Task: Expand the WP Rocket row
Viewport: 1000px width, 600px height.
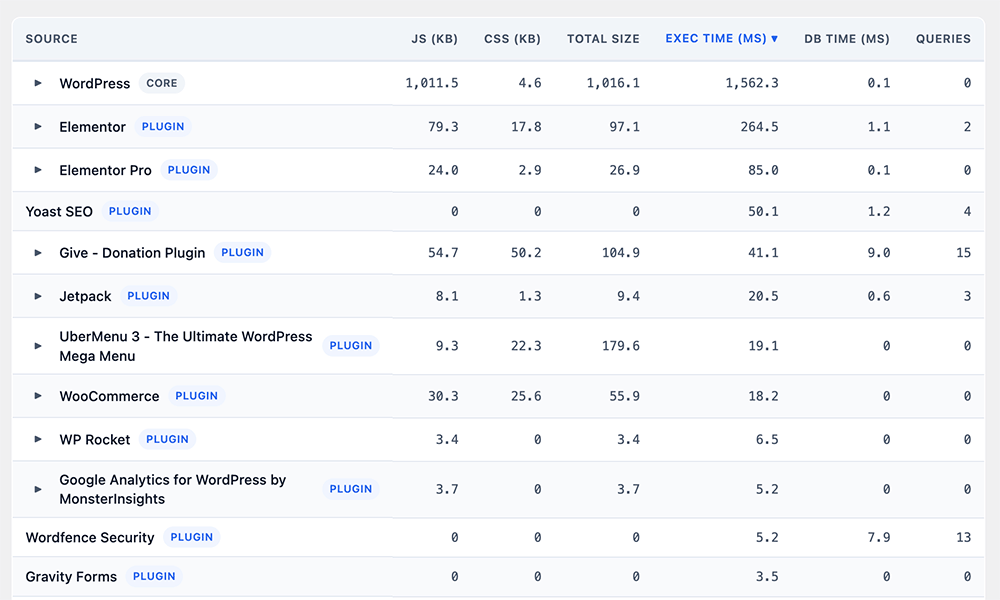Action: coord(38,439)
